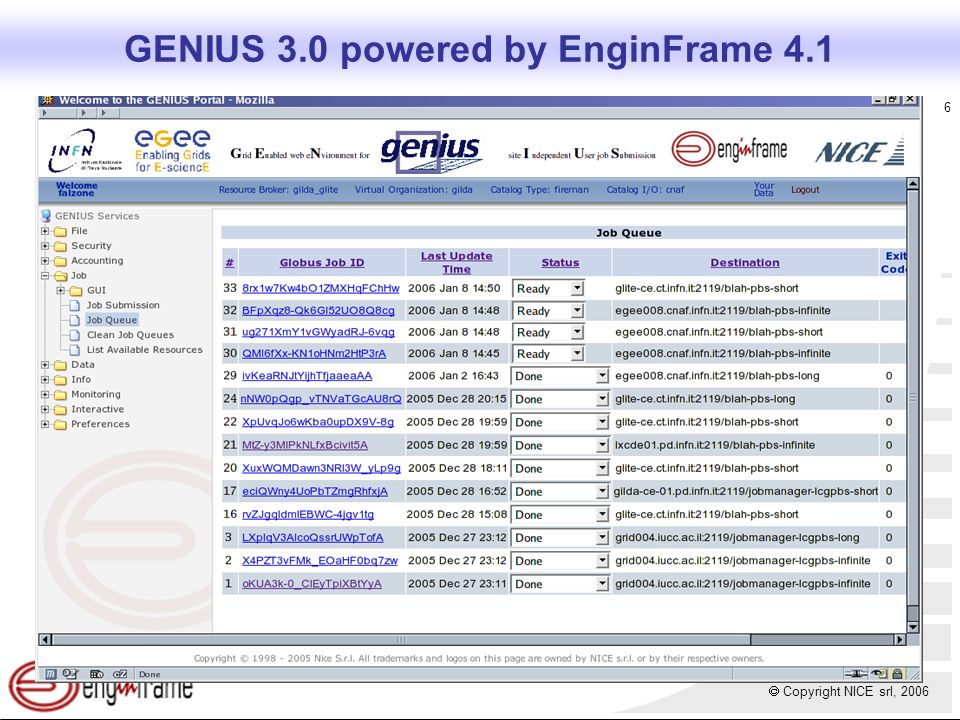This screenshot has height=720, width=960.
Task: Click the Address Book icon in the status bar
Action: tap(119, 674)
